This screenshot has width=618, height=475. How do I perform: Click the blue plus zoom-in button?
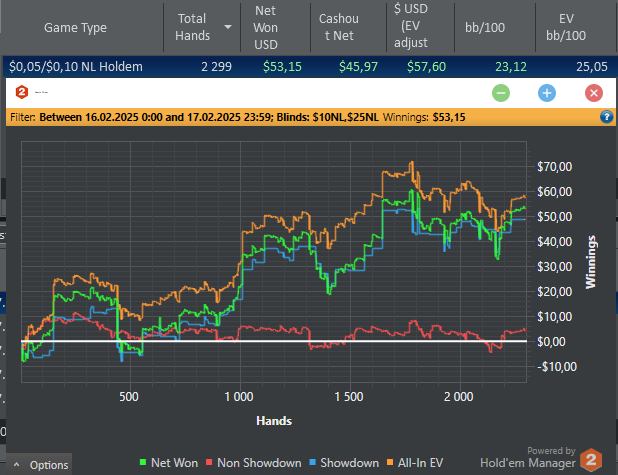547,93
